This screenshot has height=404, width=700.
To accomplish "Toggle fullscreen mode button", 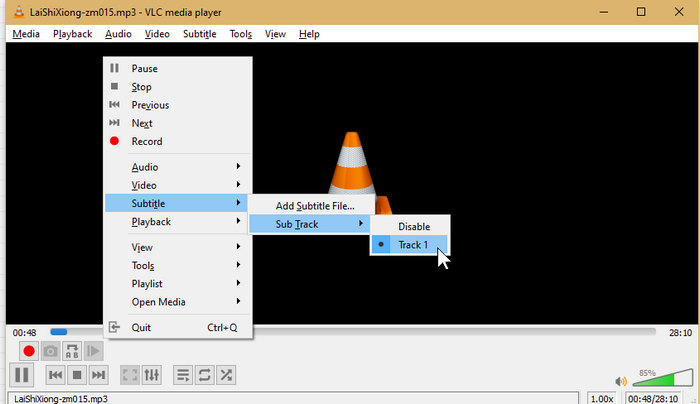I will pos(130,375).
